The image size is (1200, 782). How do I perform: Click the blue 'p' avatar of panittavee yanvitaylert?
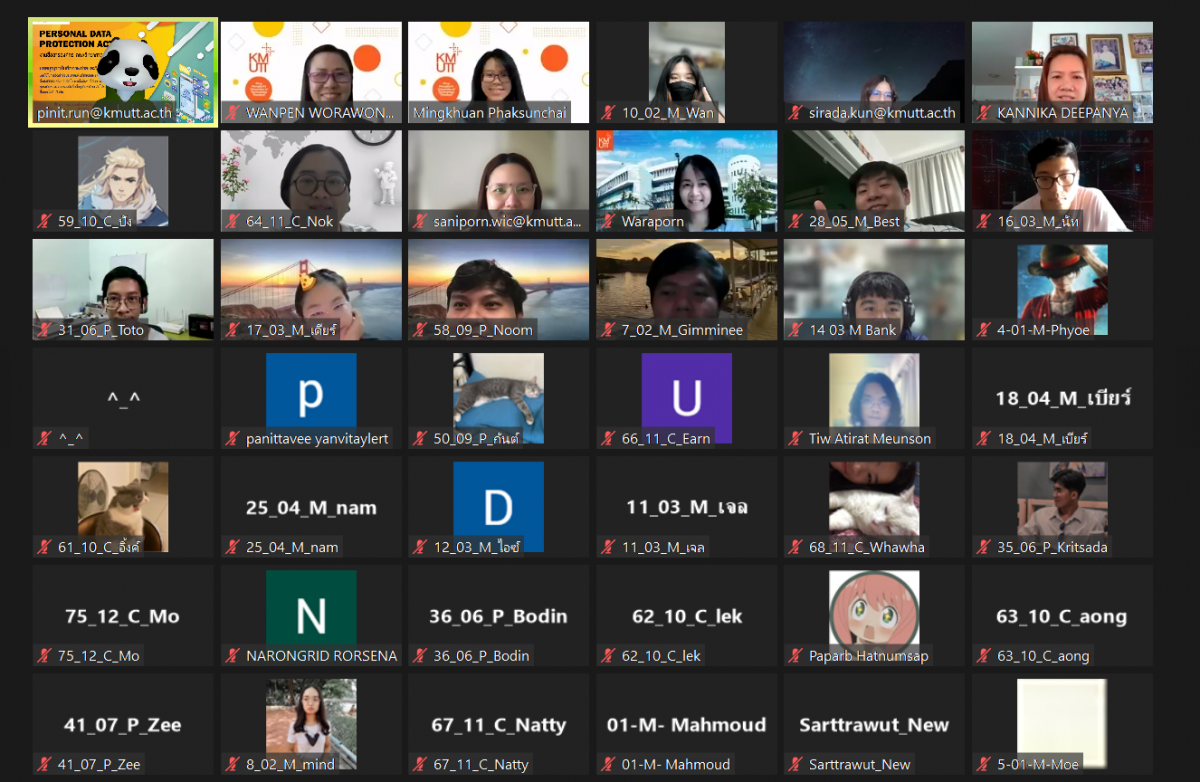coord(311,398)
